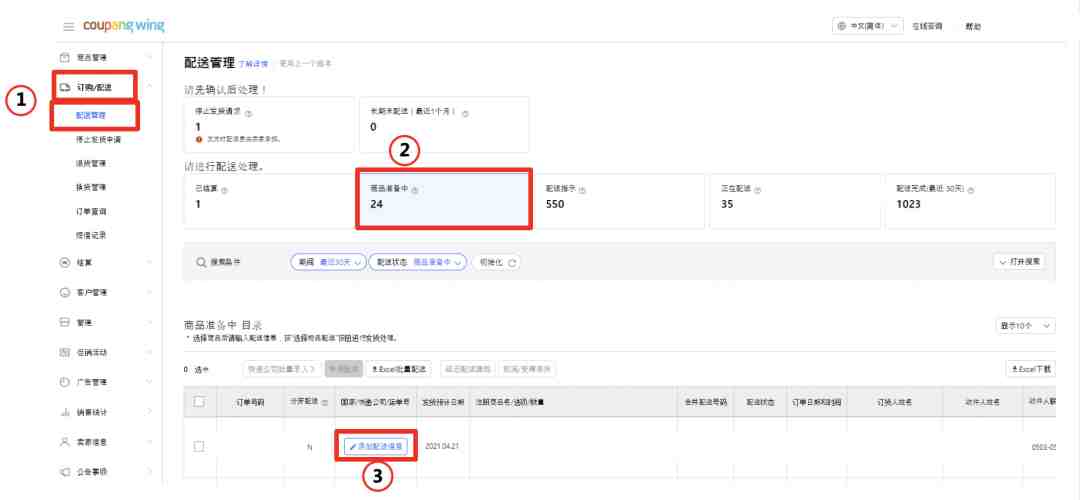Click pencil icon on add delivery info button
The image size is (1080, 500).
[x=353, y=447]
